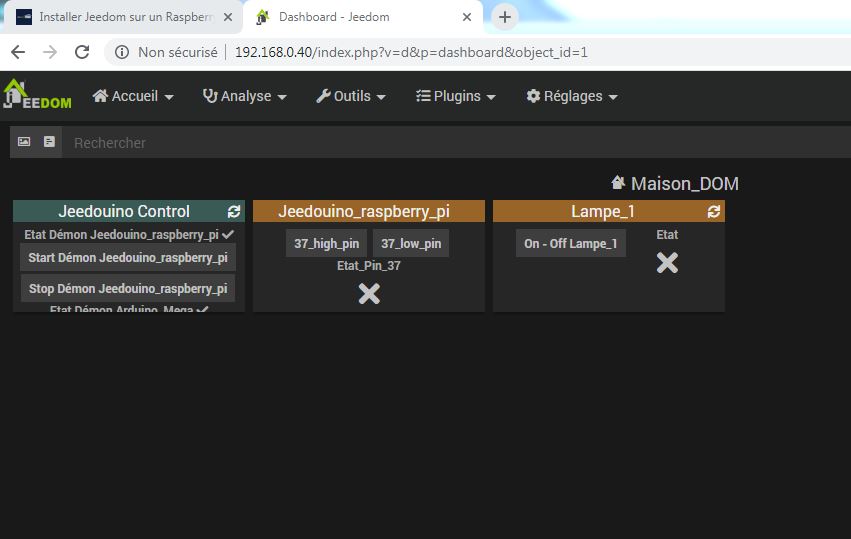
Task: Select the Dashboard - Jeedom browser tab
Action: point(361,17)
